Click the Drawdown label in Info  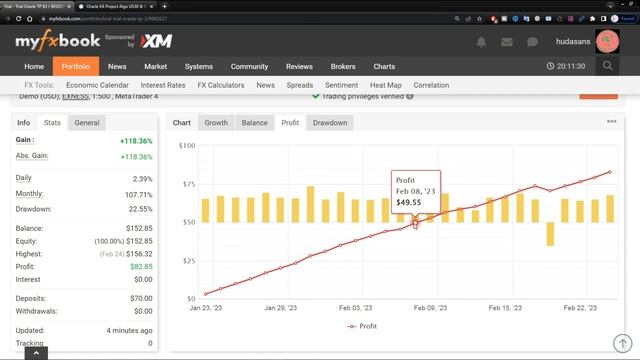[x=33, y=209]
